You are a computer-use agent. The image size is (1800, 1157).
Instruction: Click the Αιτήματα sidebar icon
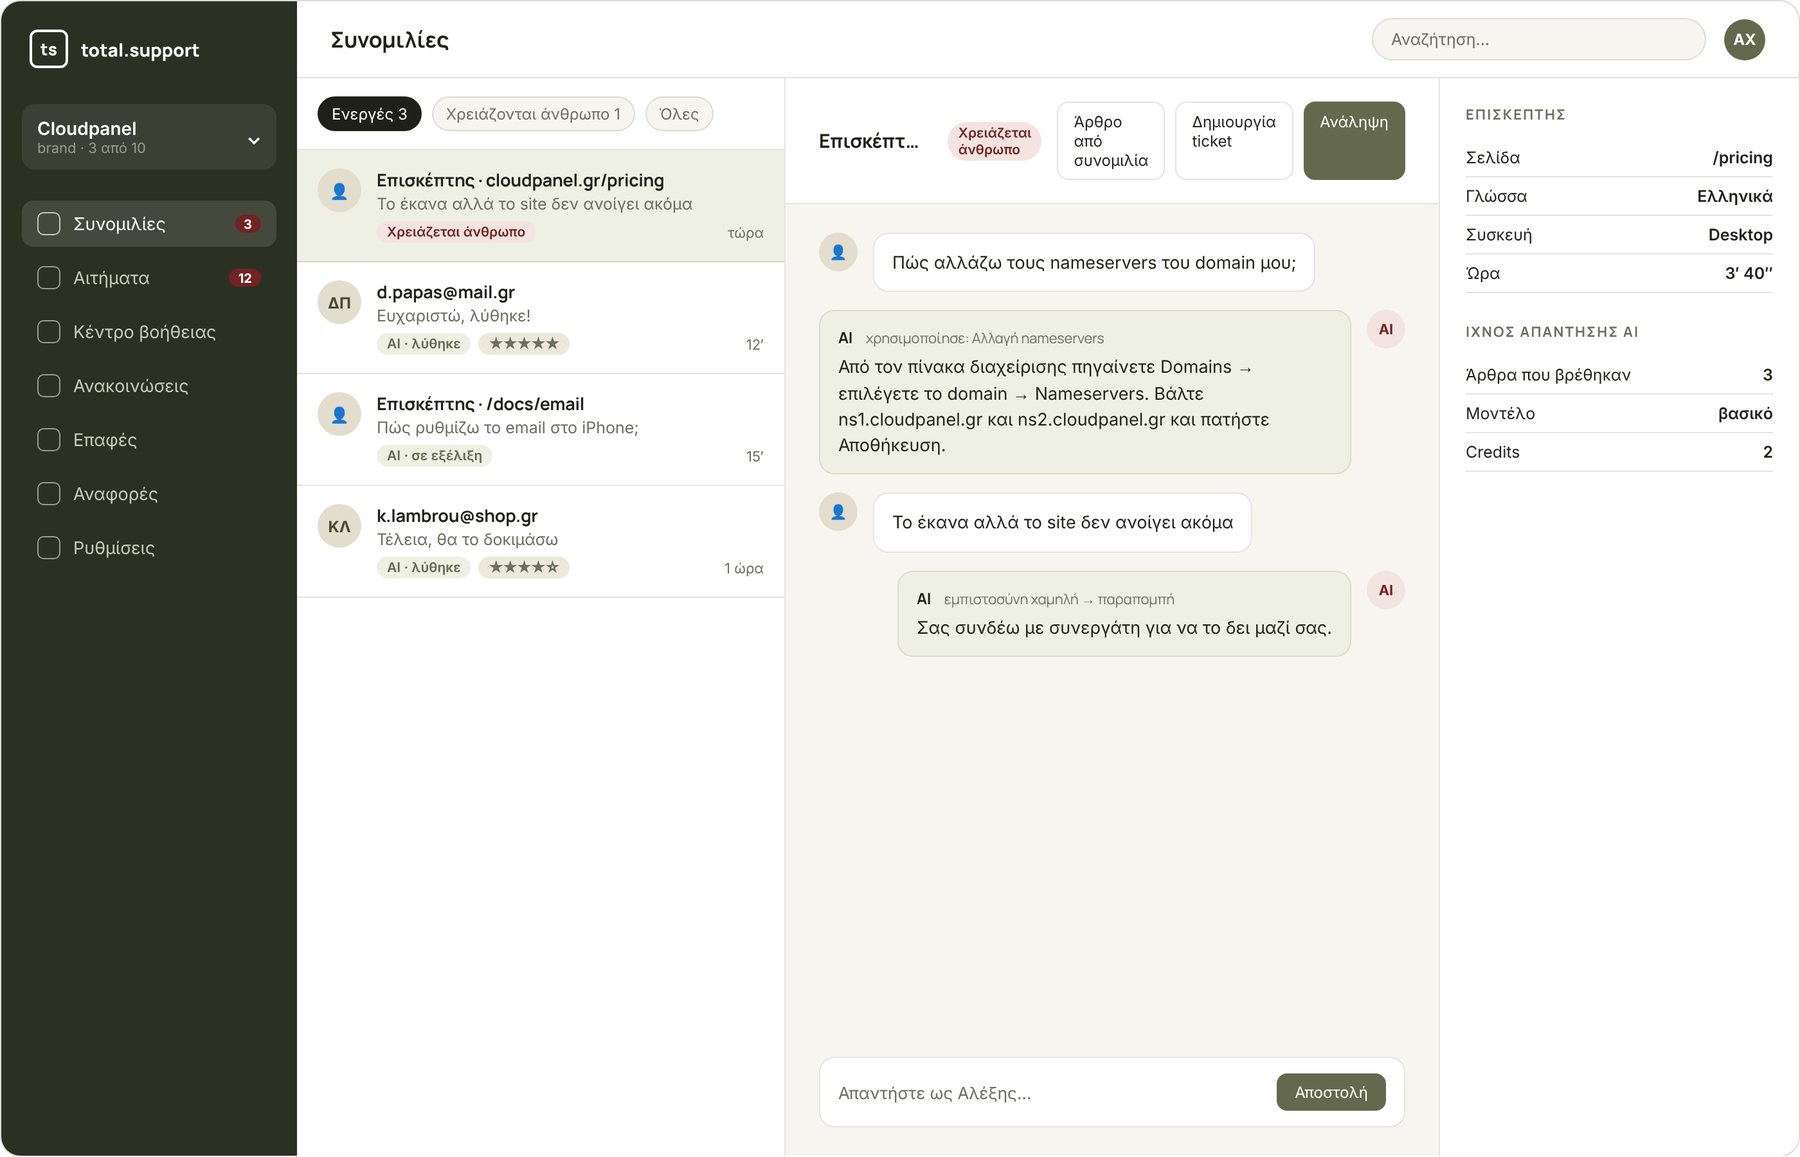coord(49,278)
